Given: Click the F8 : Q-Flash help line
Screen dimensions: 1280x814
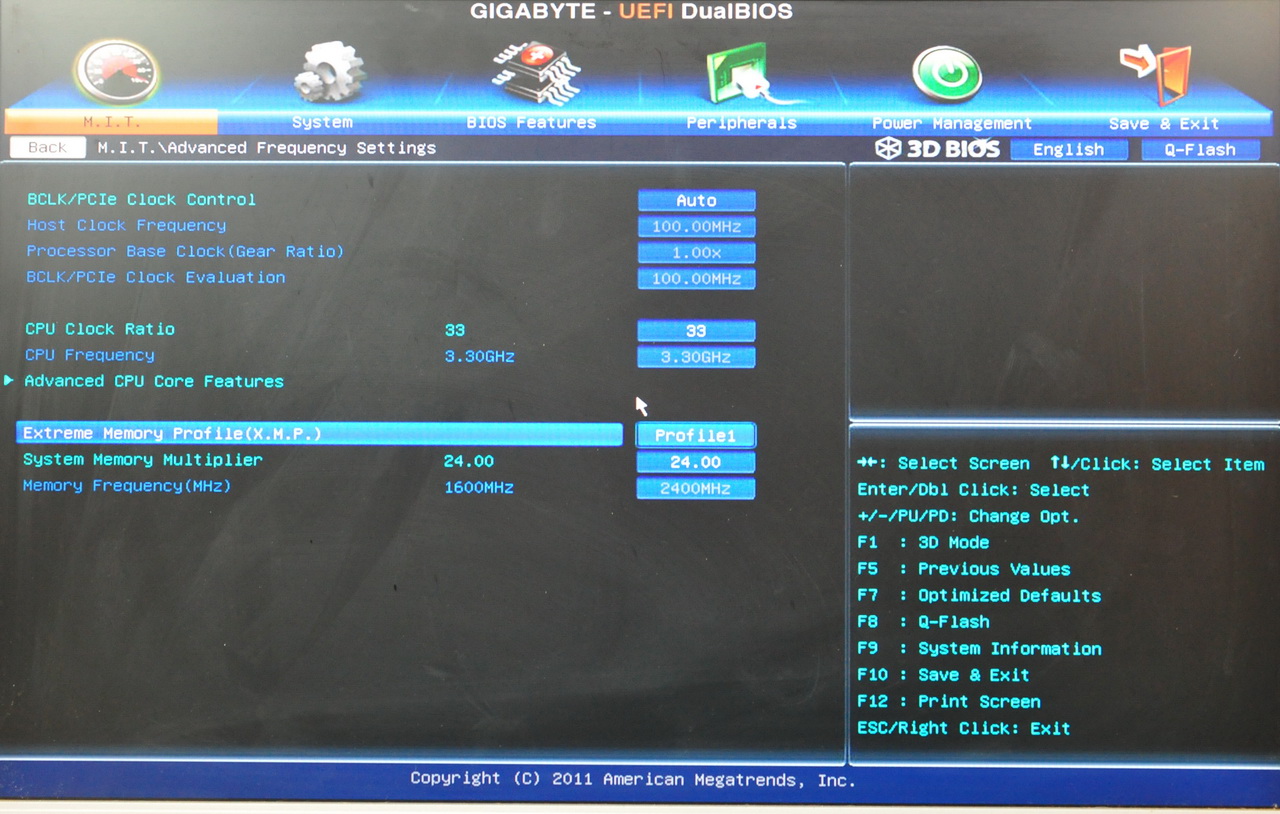Looking at the screenshot, I should pos(923,621).
